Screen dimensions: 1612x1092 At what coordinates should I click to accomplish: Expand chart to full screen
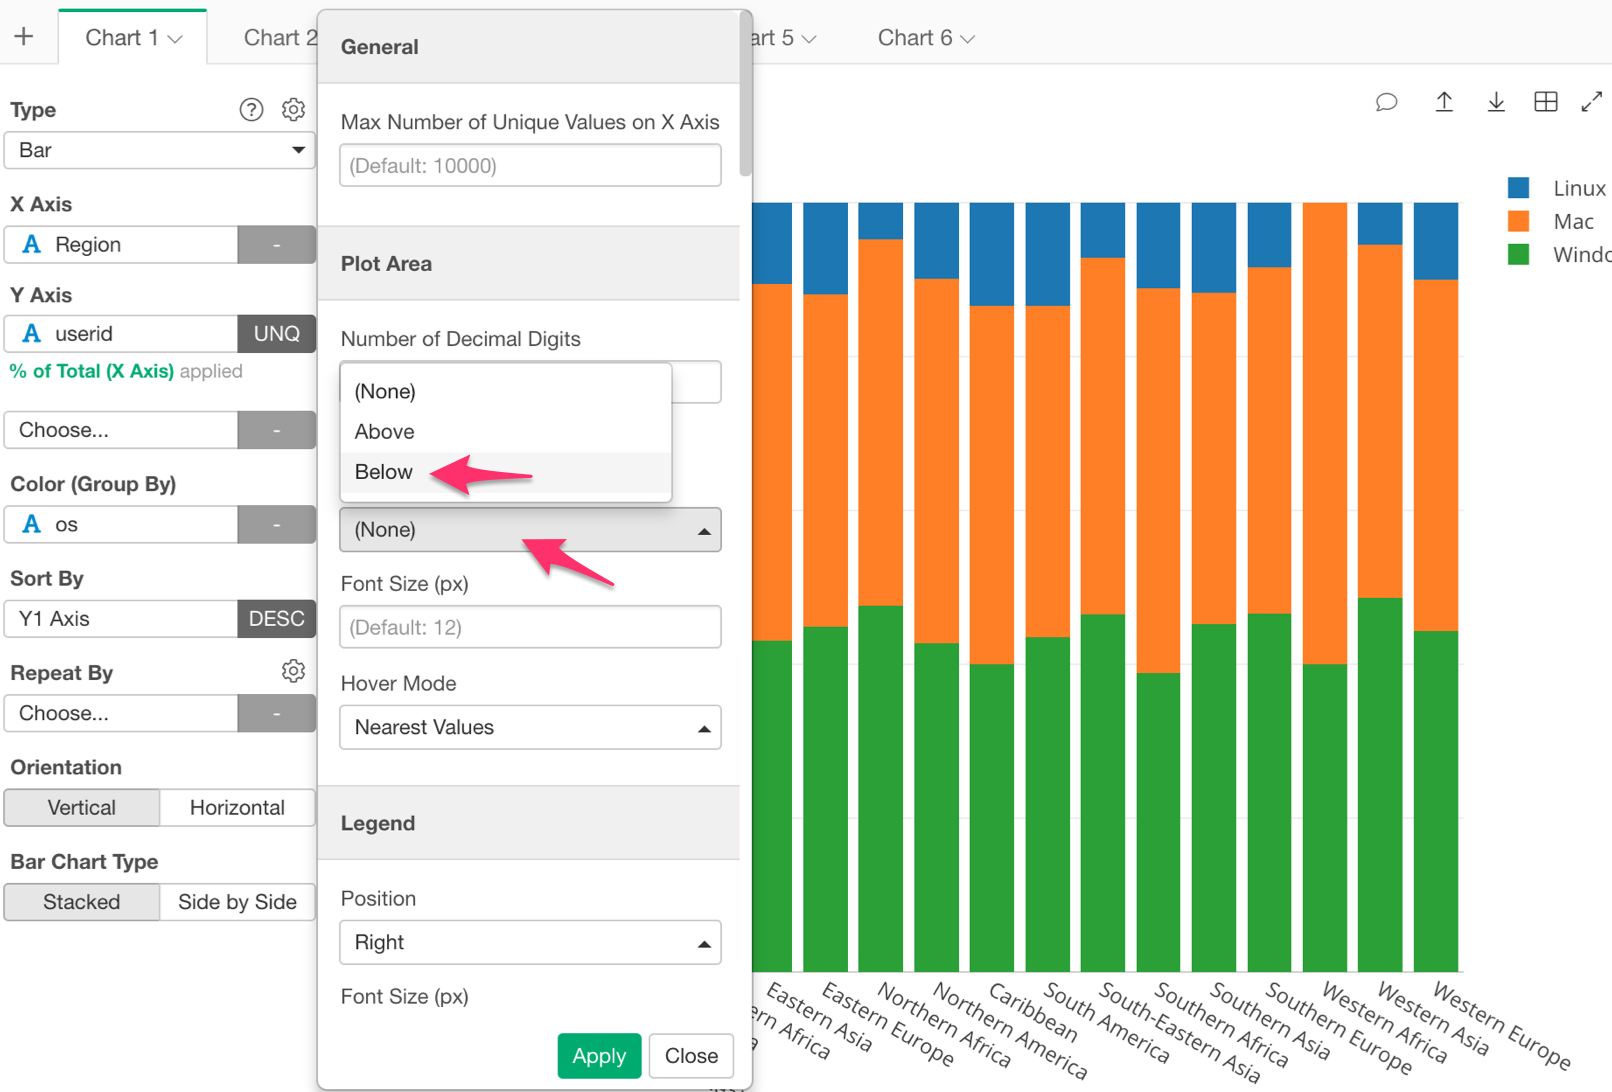(1591, 102)
